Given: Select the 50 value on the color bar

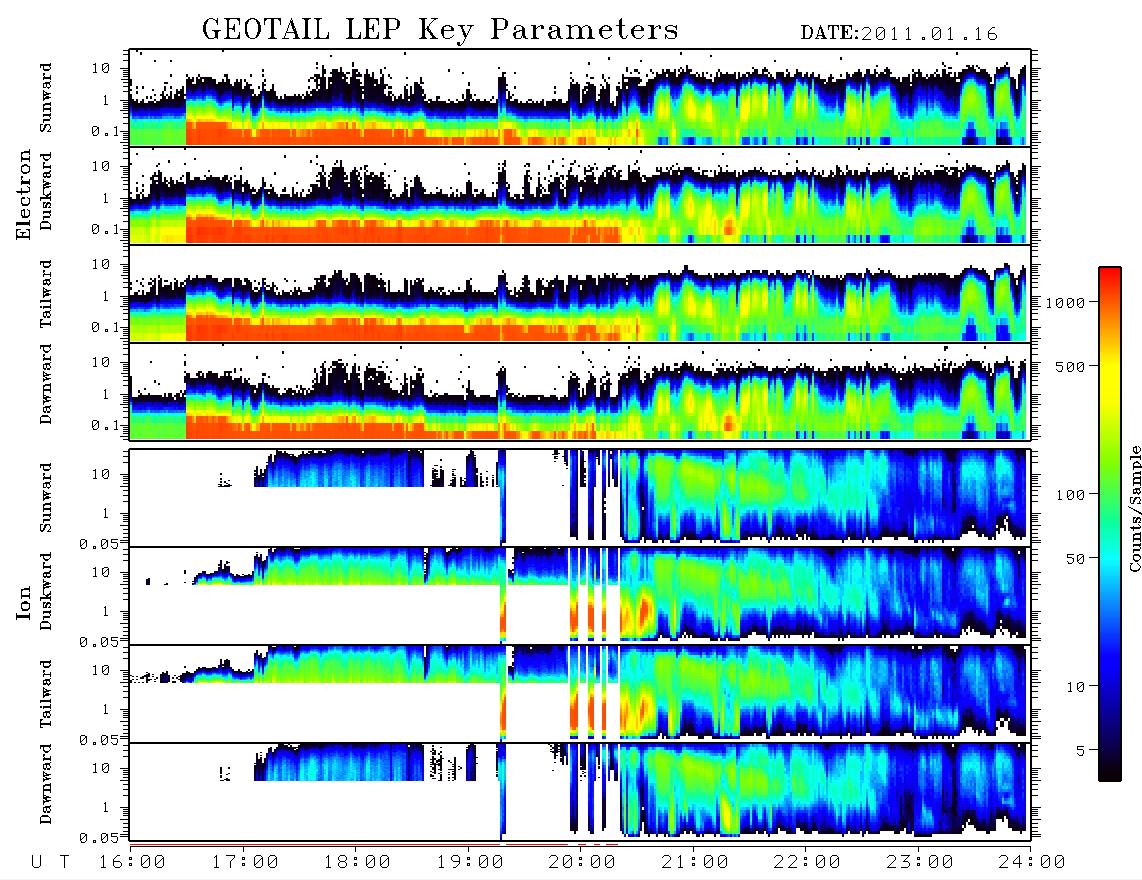Looking at the screenshot, I should click(1075, 559).
